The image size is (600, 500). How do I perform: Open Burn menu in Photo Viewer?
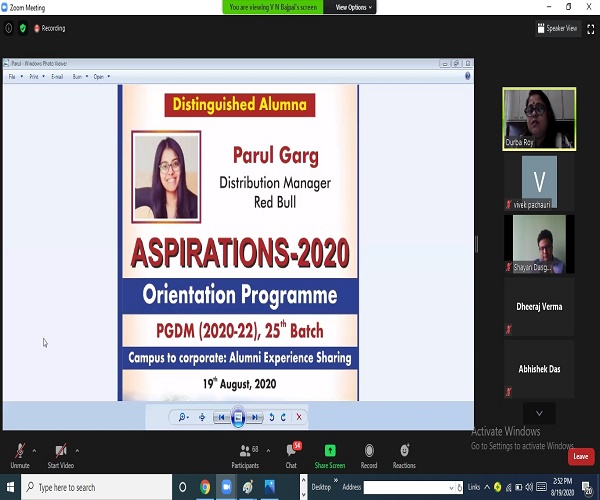pyautogui.click(x=80, y=77)
